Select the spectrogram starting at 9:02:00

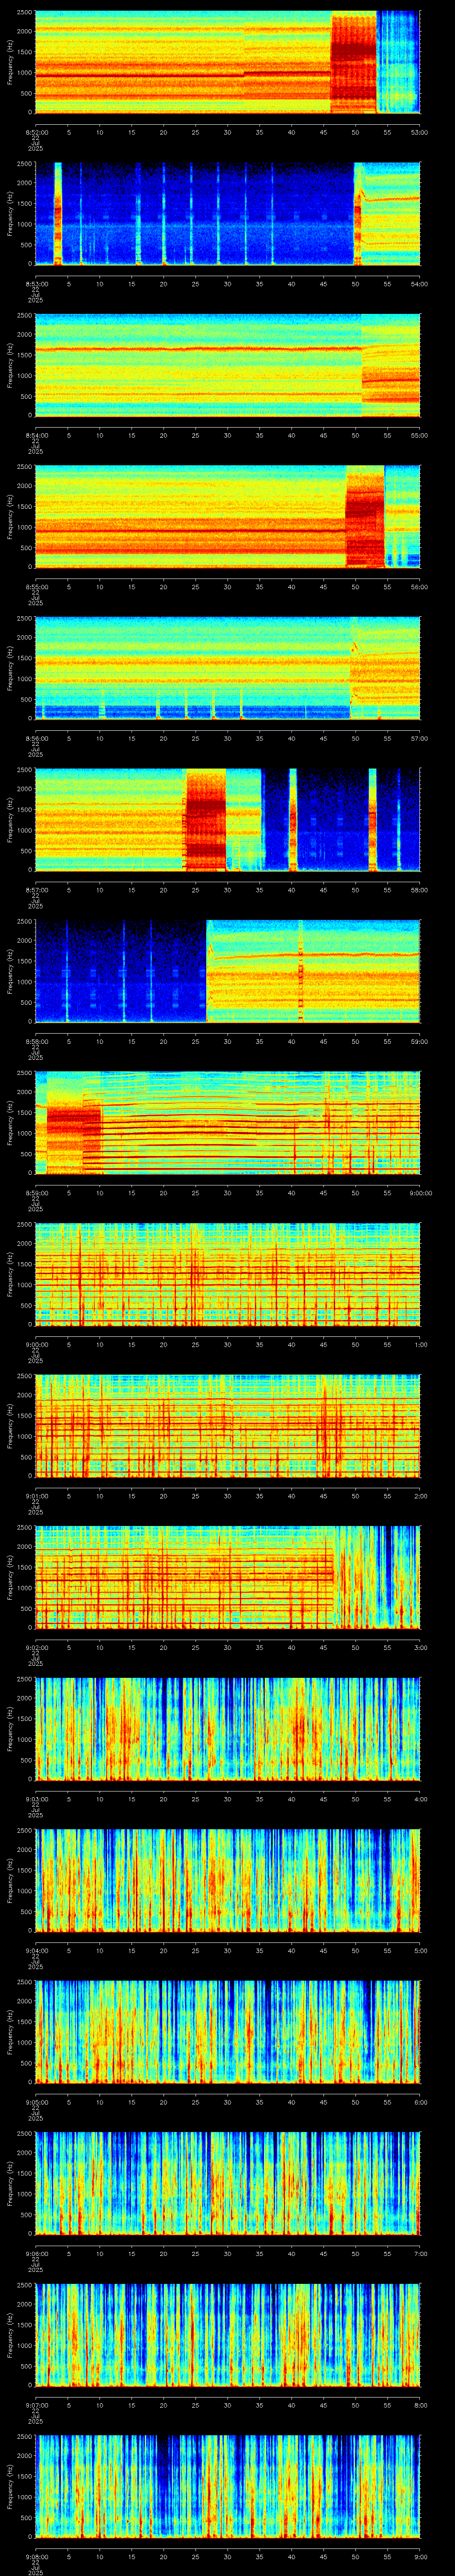[227, 1577]
